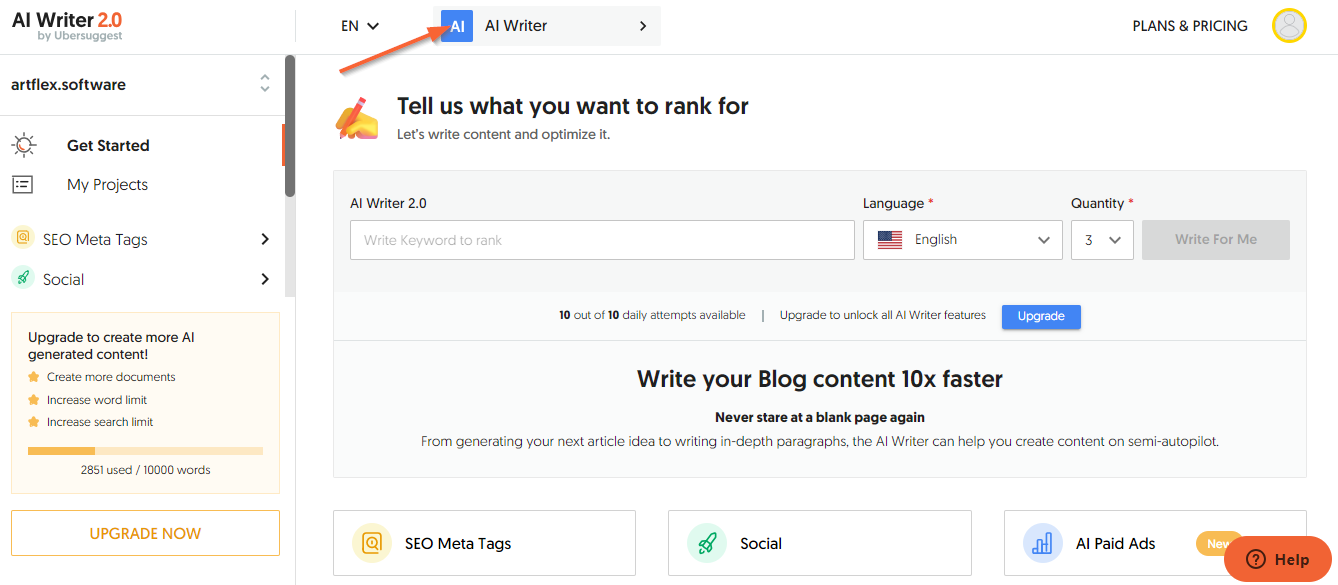Viewport: 1338px width, 585px height.
Task: Click the Social card rocket icon
Action: 707,543
